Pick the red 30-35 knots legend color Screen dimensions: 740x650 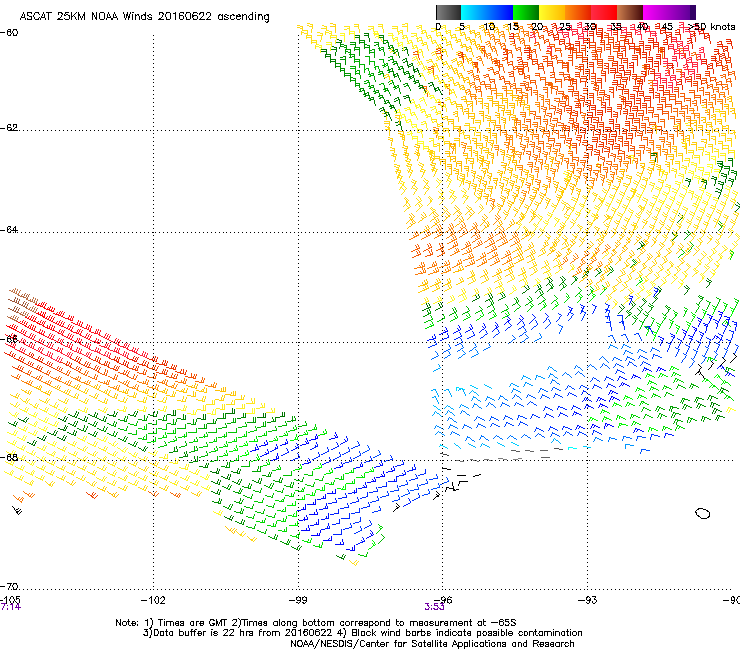604,12
